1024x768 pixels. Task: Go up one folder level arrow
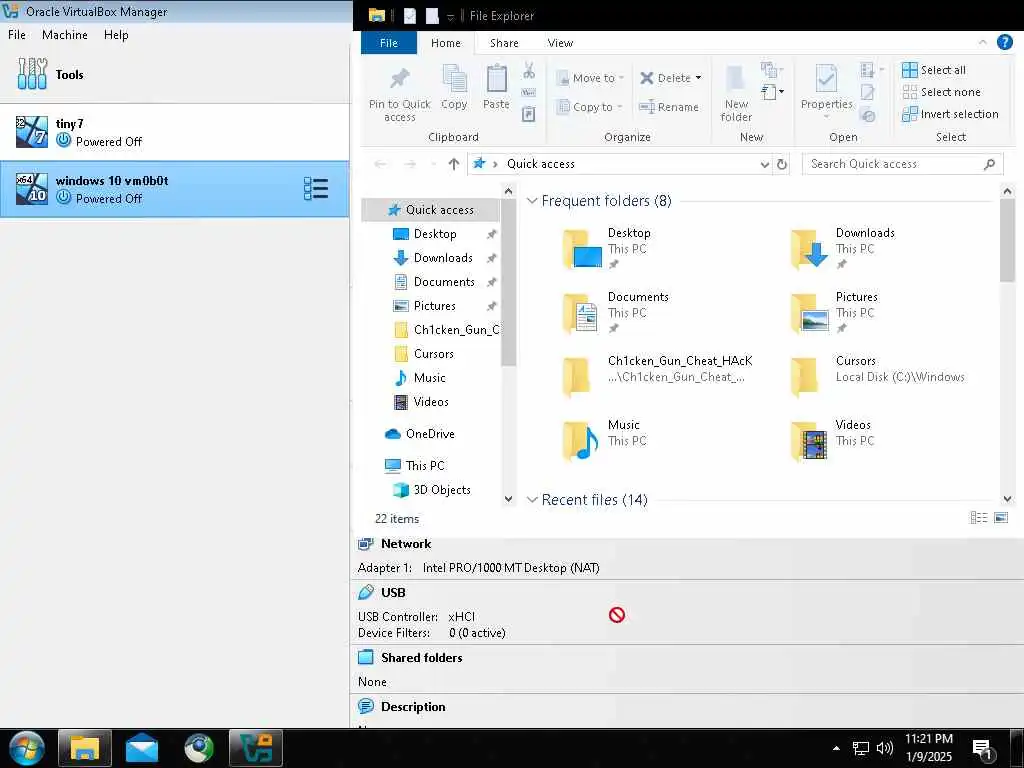tap(454, 164)
